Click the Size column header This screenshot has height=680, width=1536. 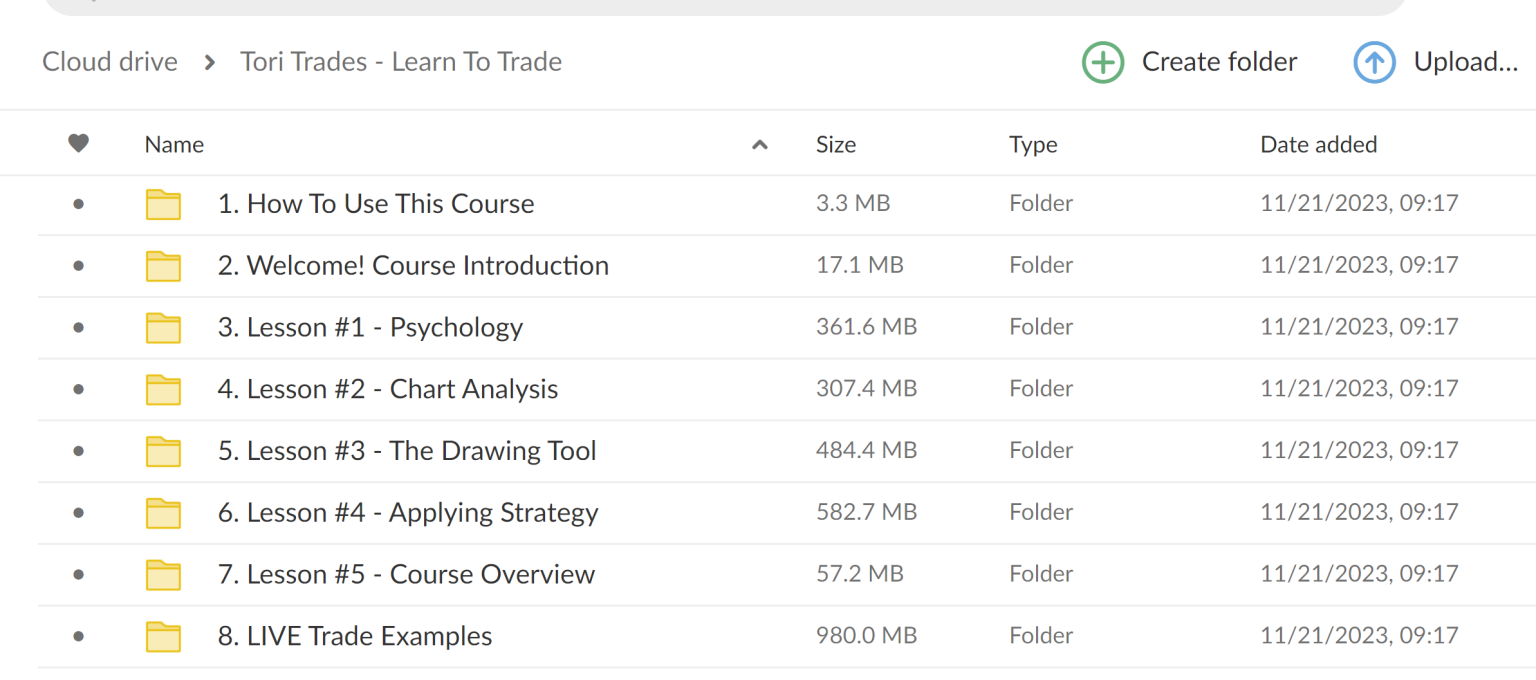pos(836,144)
